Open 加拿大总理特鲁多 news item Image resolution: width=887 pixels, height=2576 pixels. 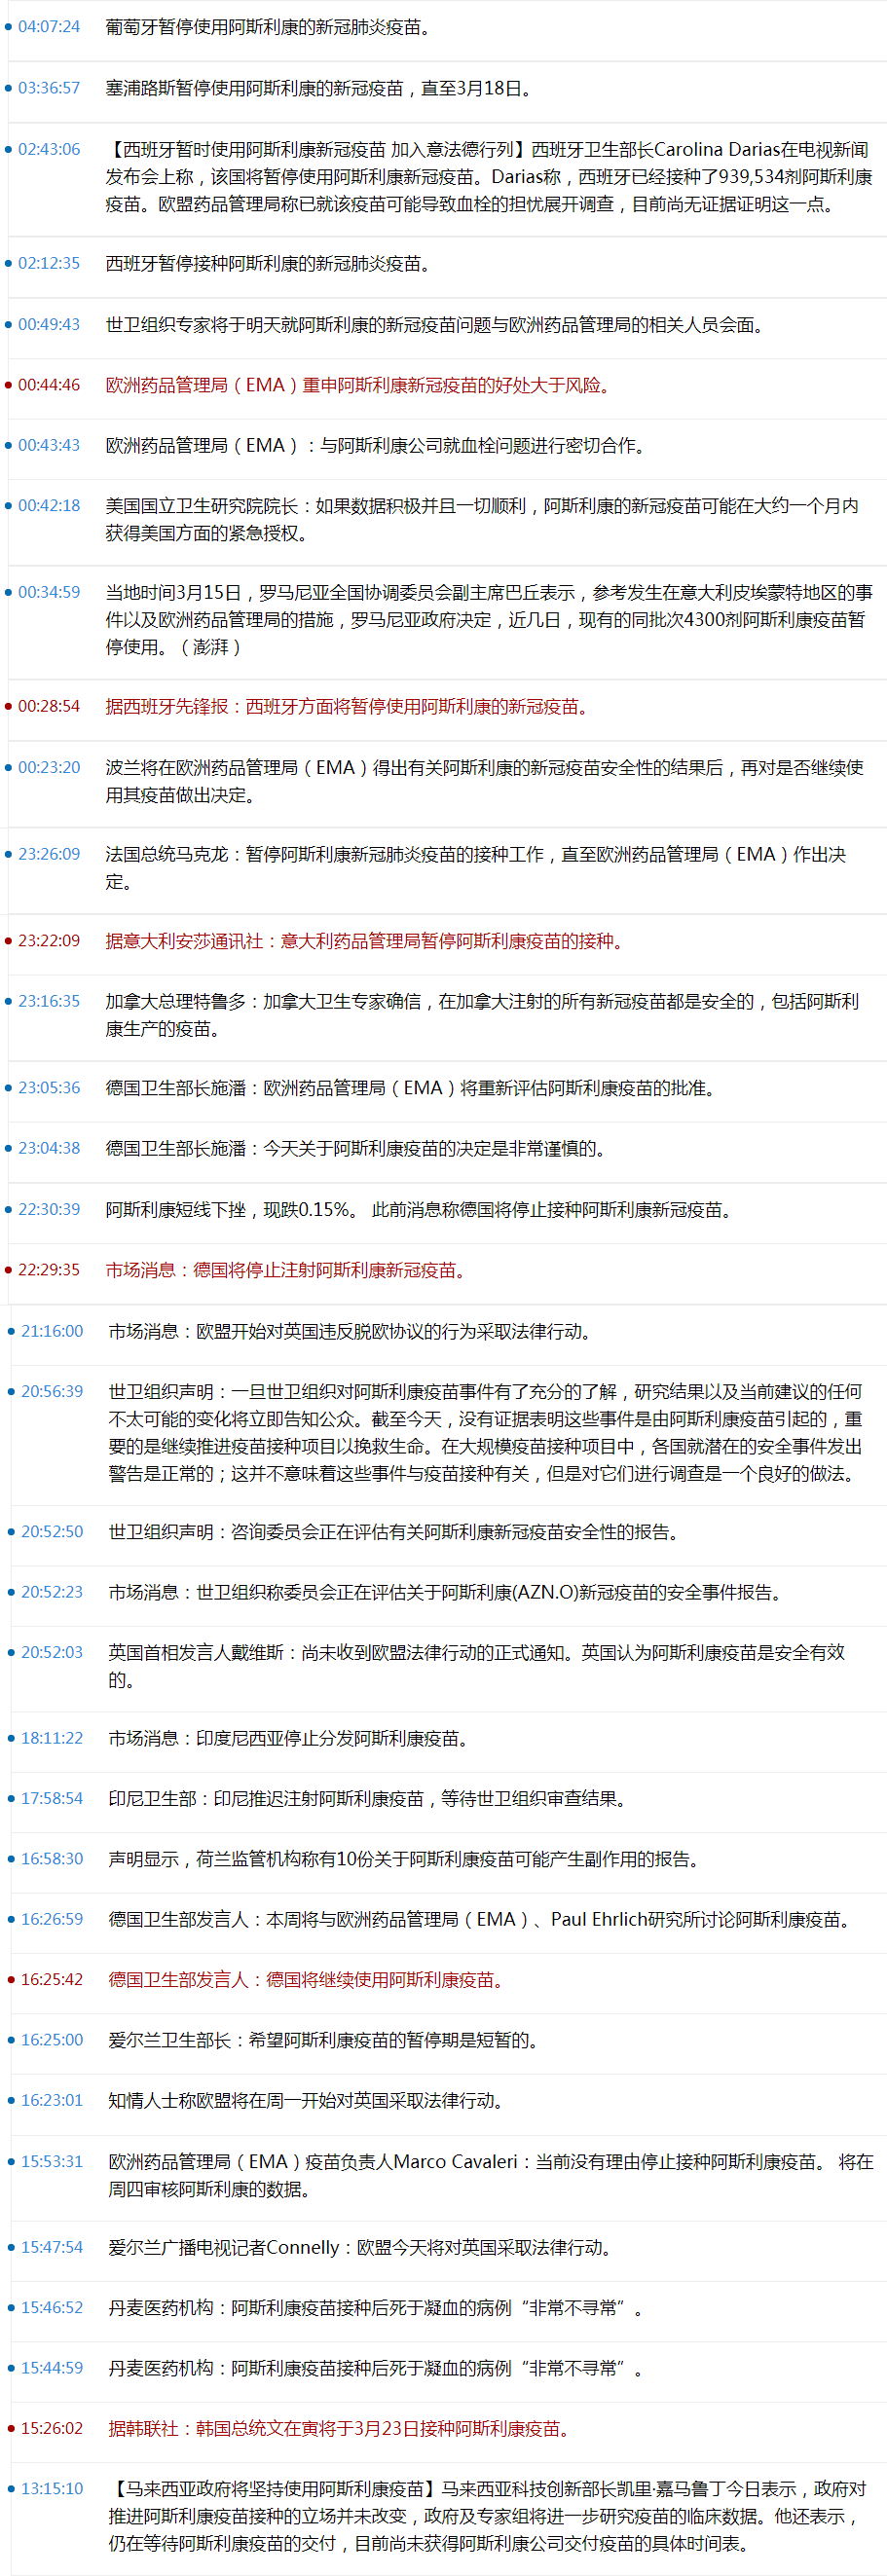click(x=483, y=1015)
